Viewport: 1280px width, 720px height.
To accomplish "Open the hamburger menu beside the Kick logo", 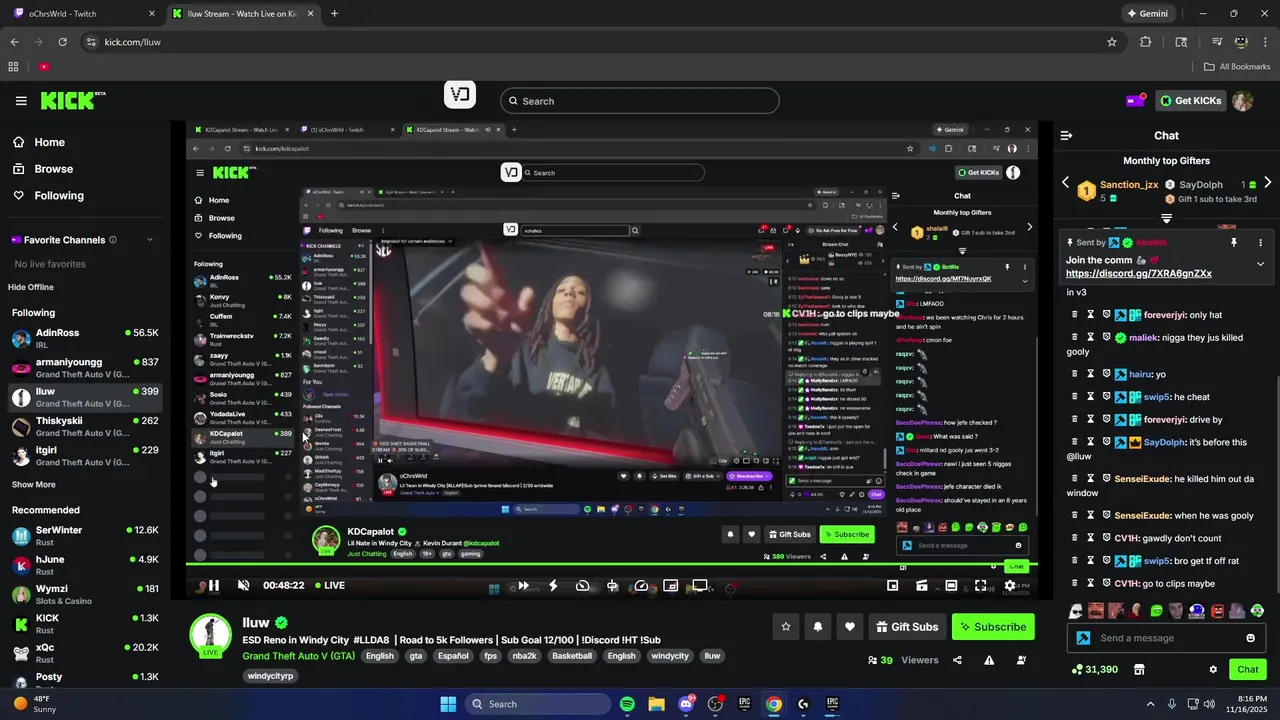I will (21, 101).
